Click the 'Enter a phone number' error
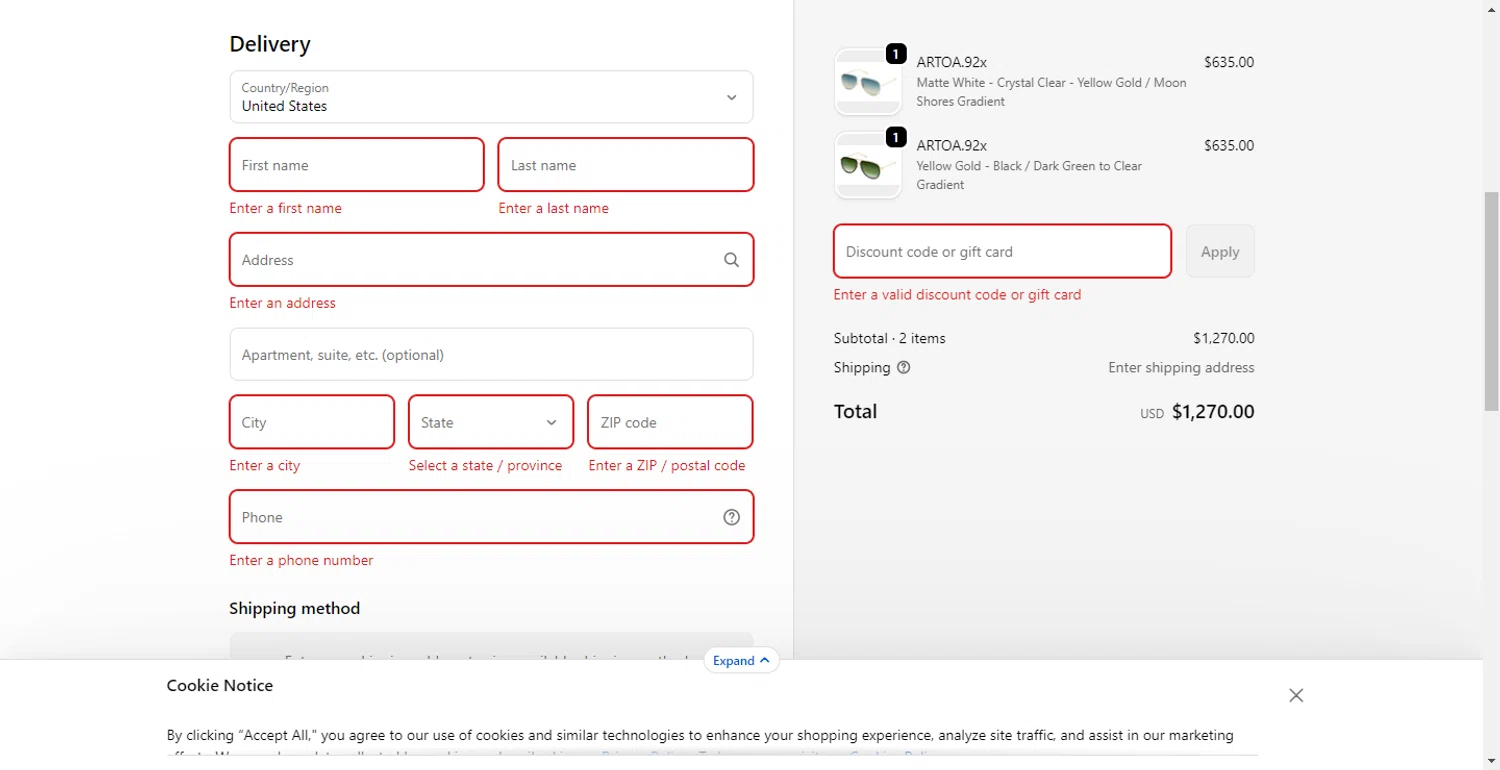Image resolution: width=1500 pixels, height=770 pixels. [301, 560]
